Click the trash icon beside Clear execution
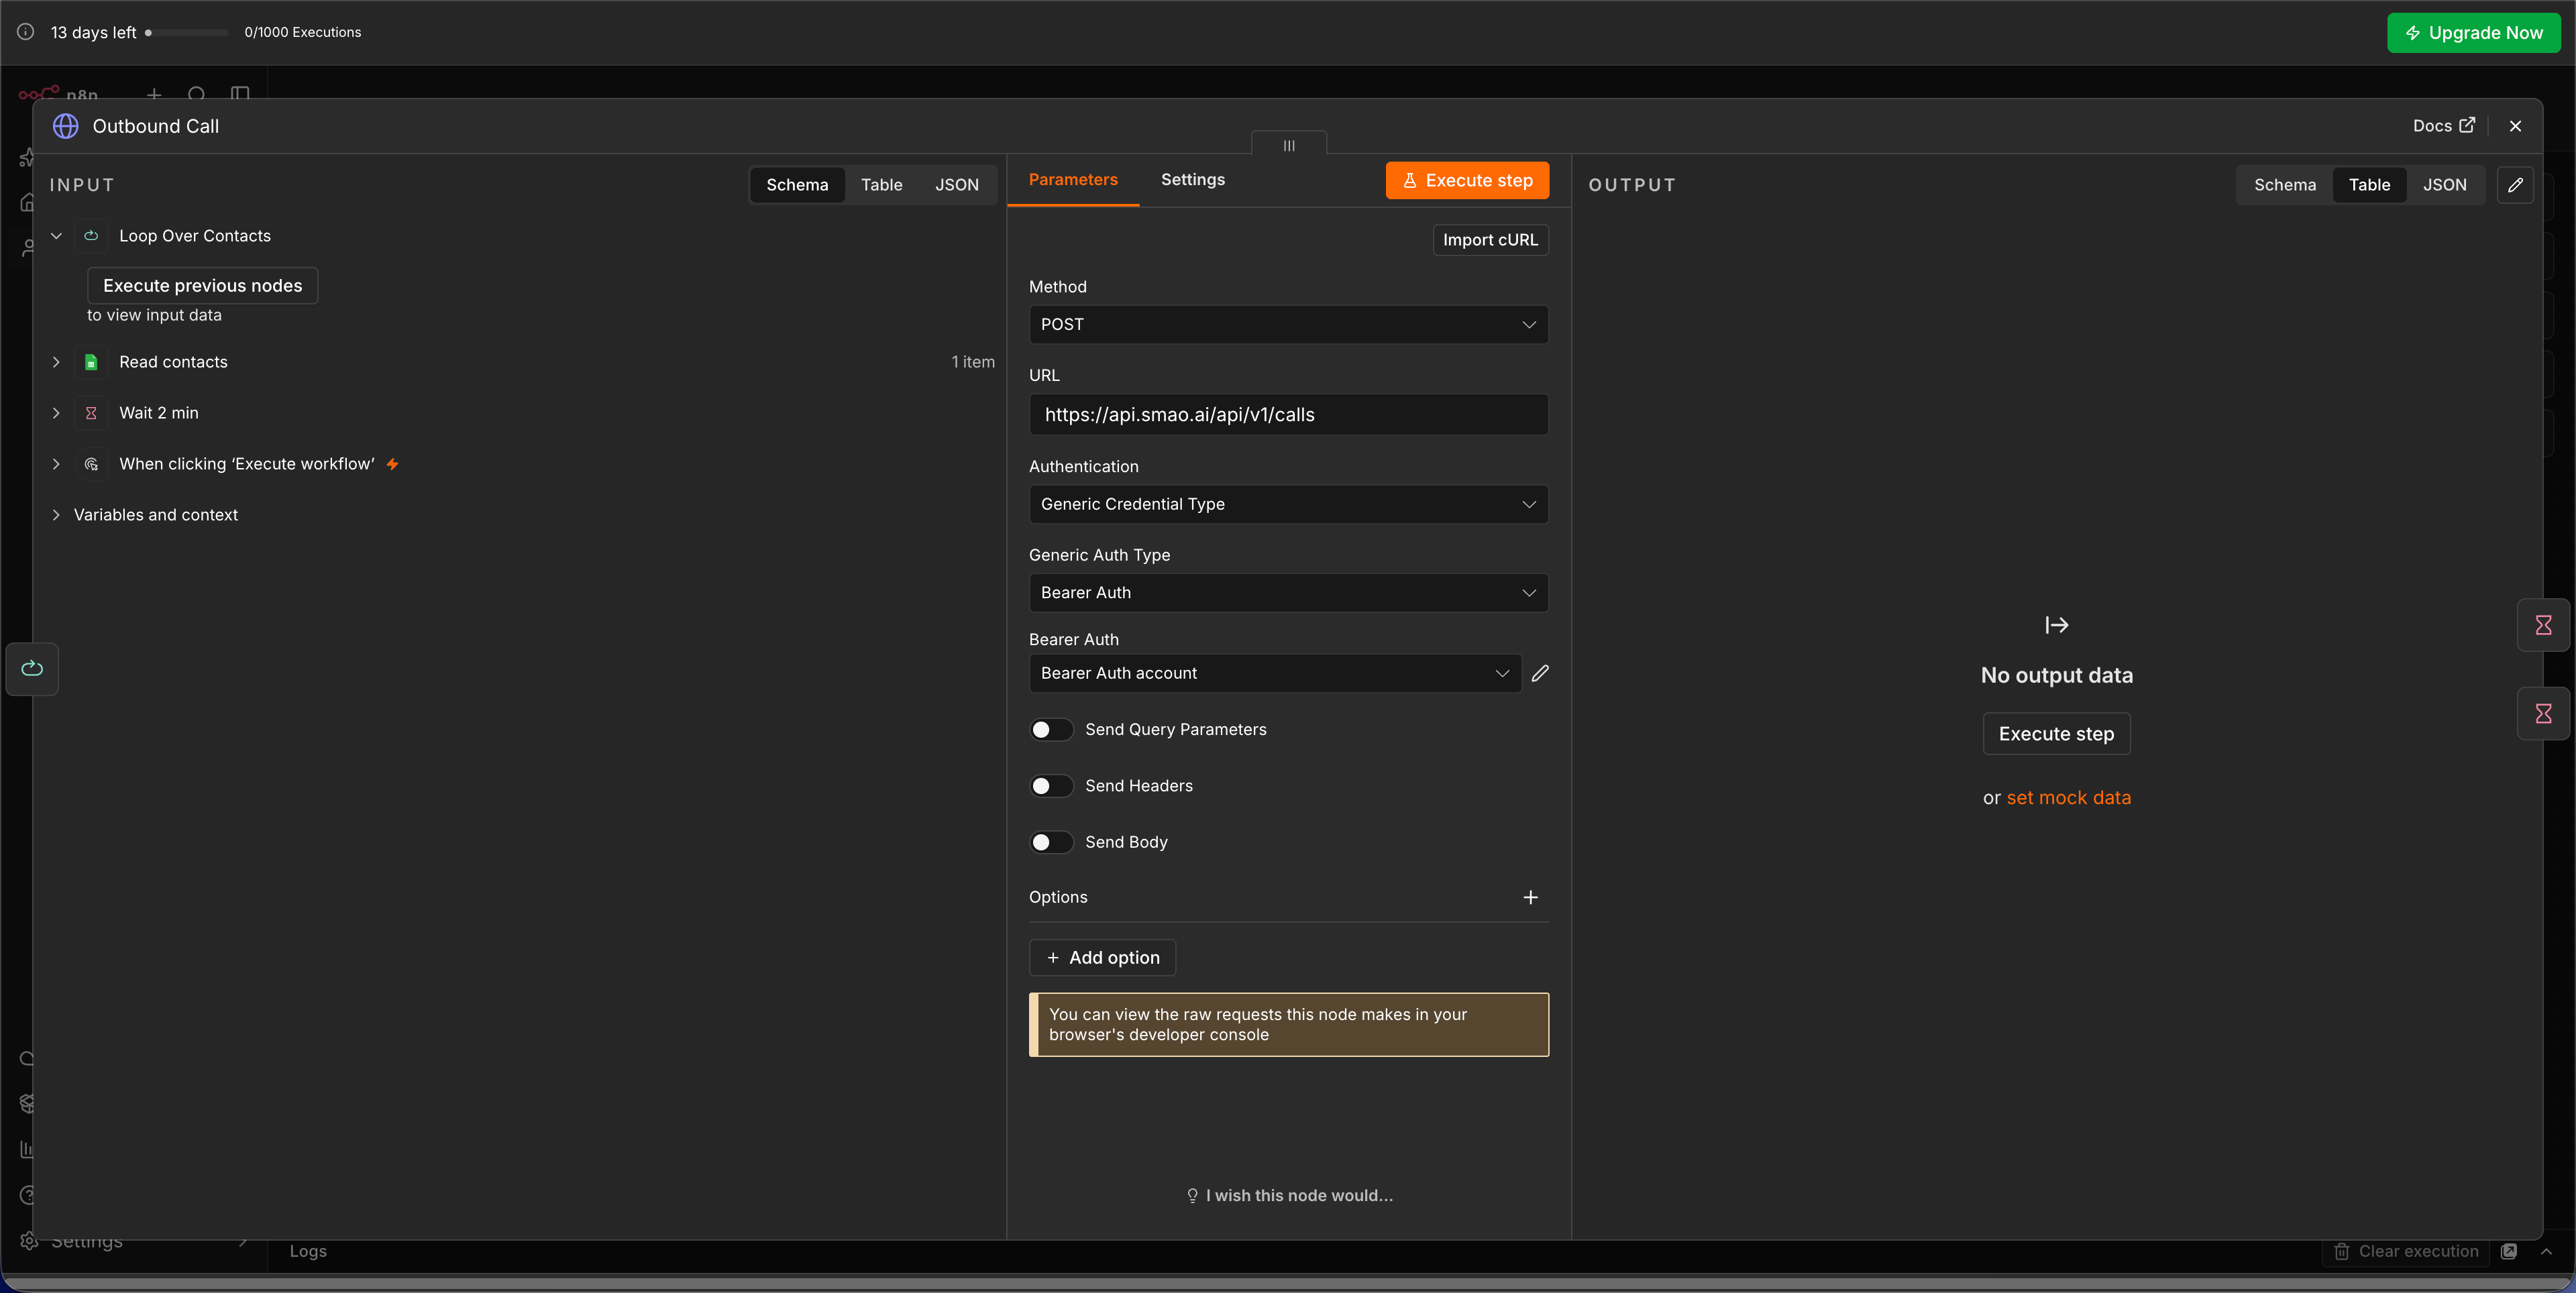The width and height of the screenshot is (2576, 1293). (2341, 1251)
